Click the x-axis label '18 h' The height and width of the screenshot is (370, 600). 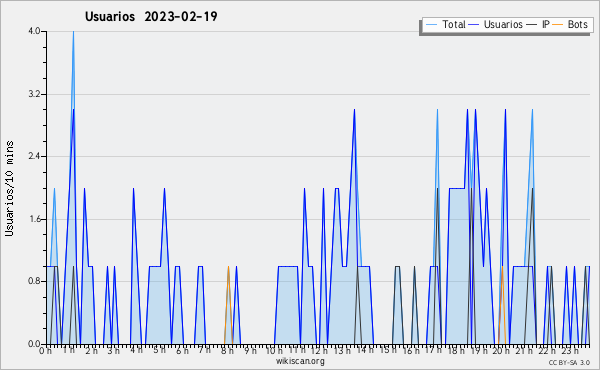[456, 351]
